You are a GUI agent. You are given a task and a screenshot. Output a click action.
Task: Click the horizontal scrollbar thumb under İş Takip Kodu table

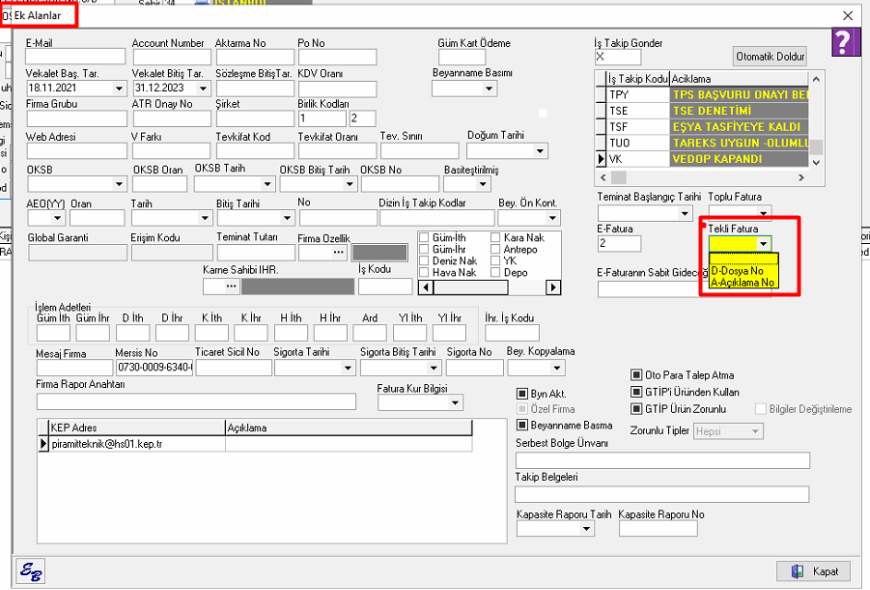tap(619, 178)
